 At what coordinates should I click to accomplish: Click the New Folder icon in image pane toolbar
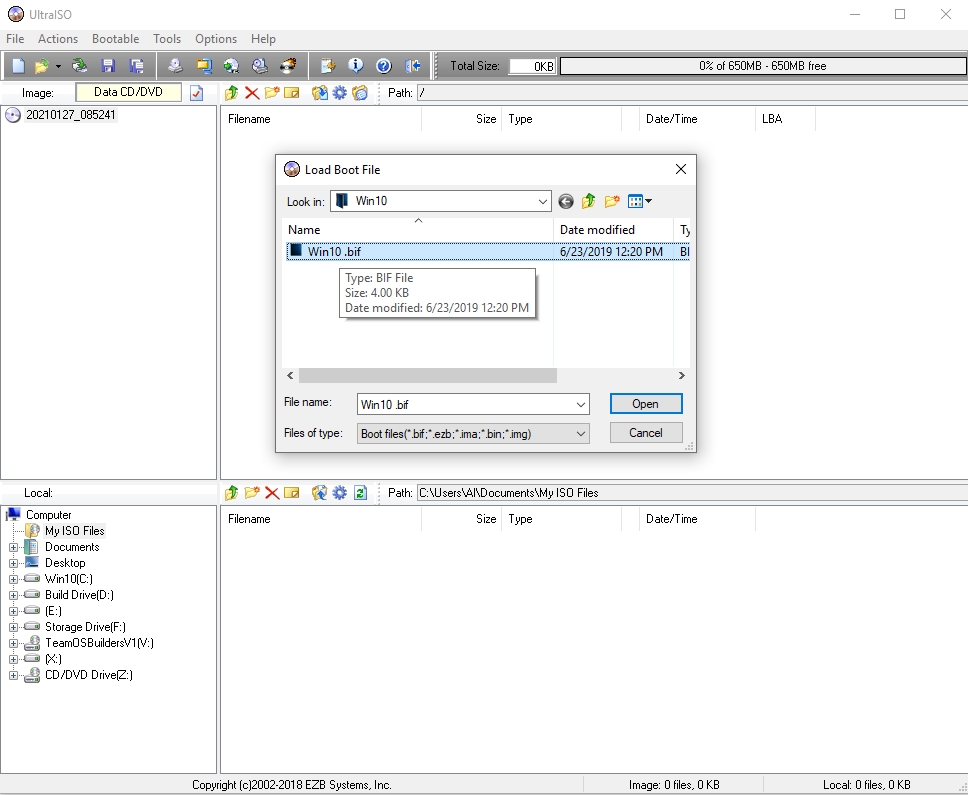272,93
